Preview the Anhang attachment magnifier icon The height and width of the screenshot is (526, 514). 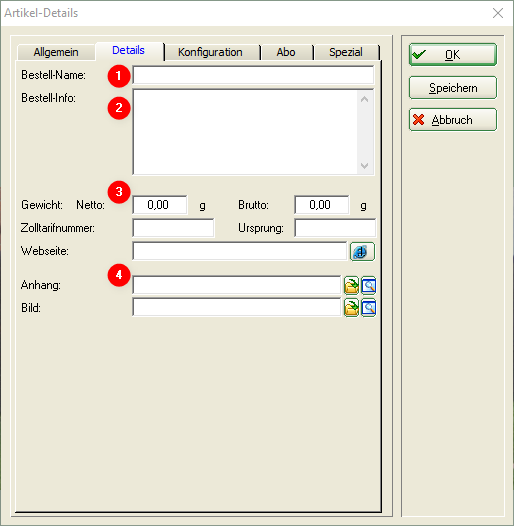pos(368,286)
